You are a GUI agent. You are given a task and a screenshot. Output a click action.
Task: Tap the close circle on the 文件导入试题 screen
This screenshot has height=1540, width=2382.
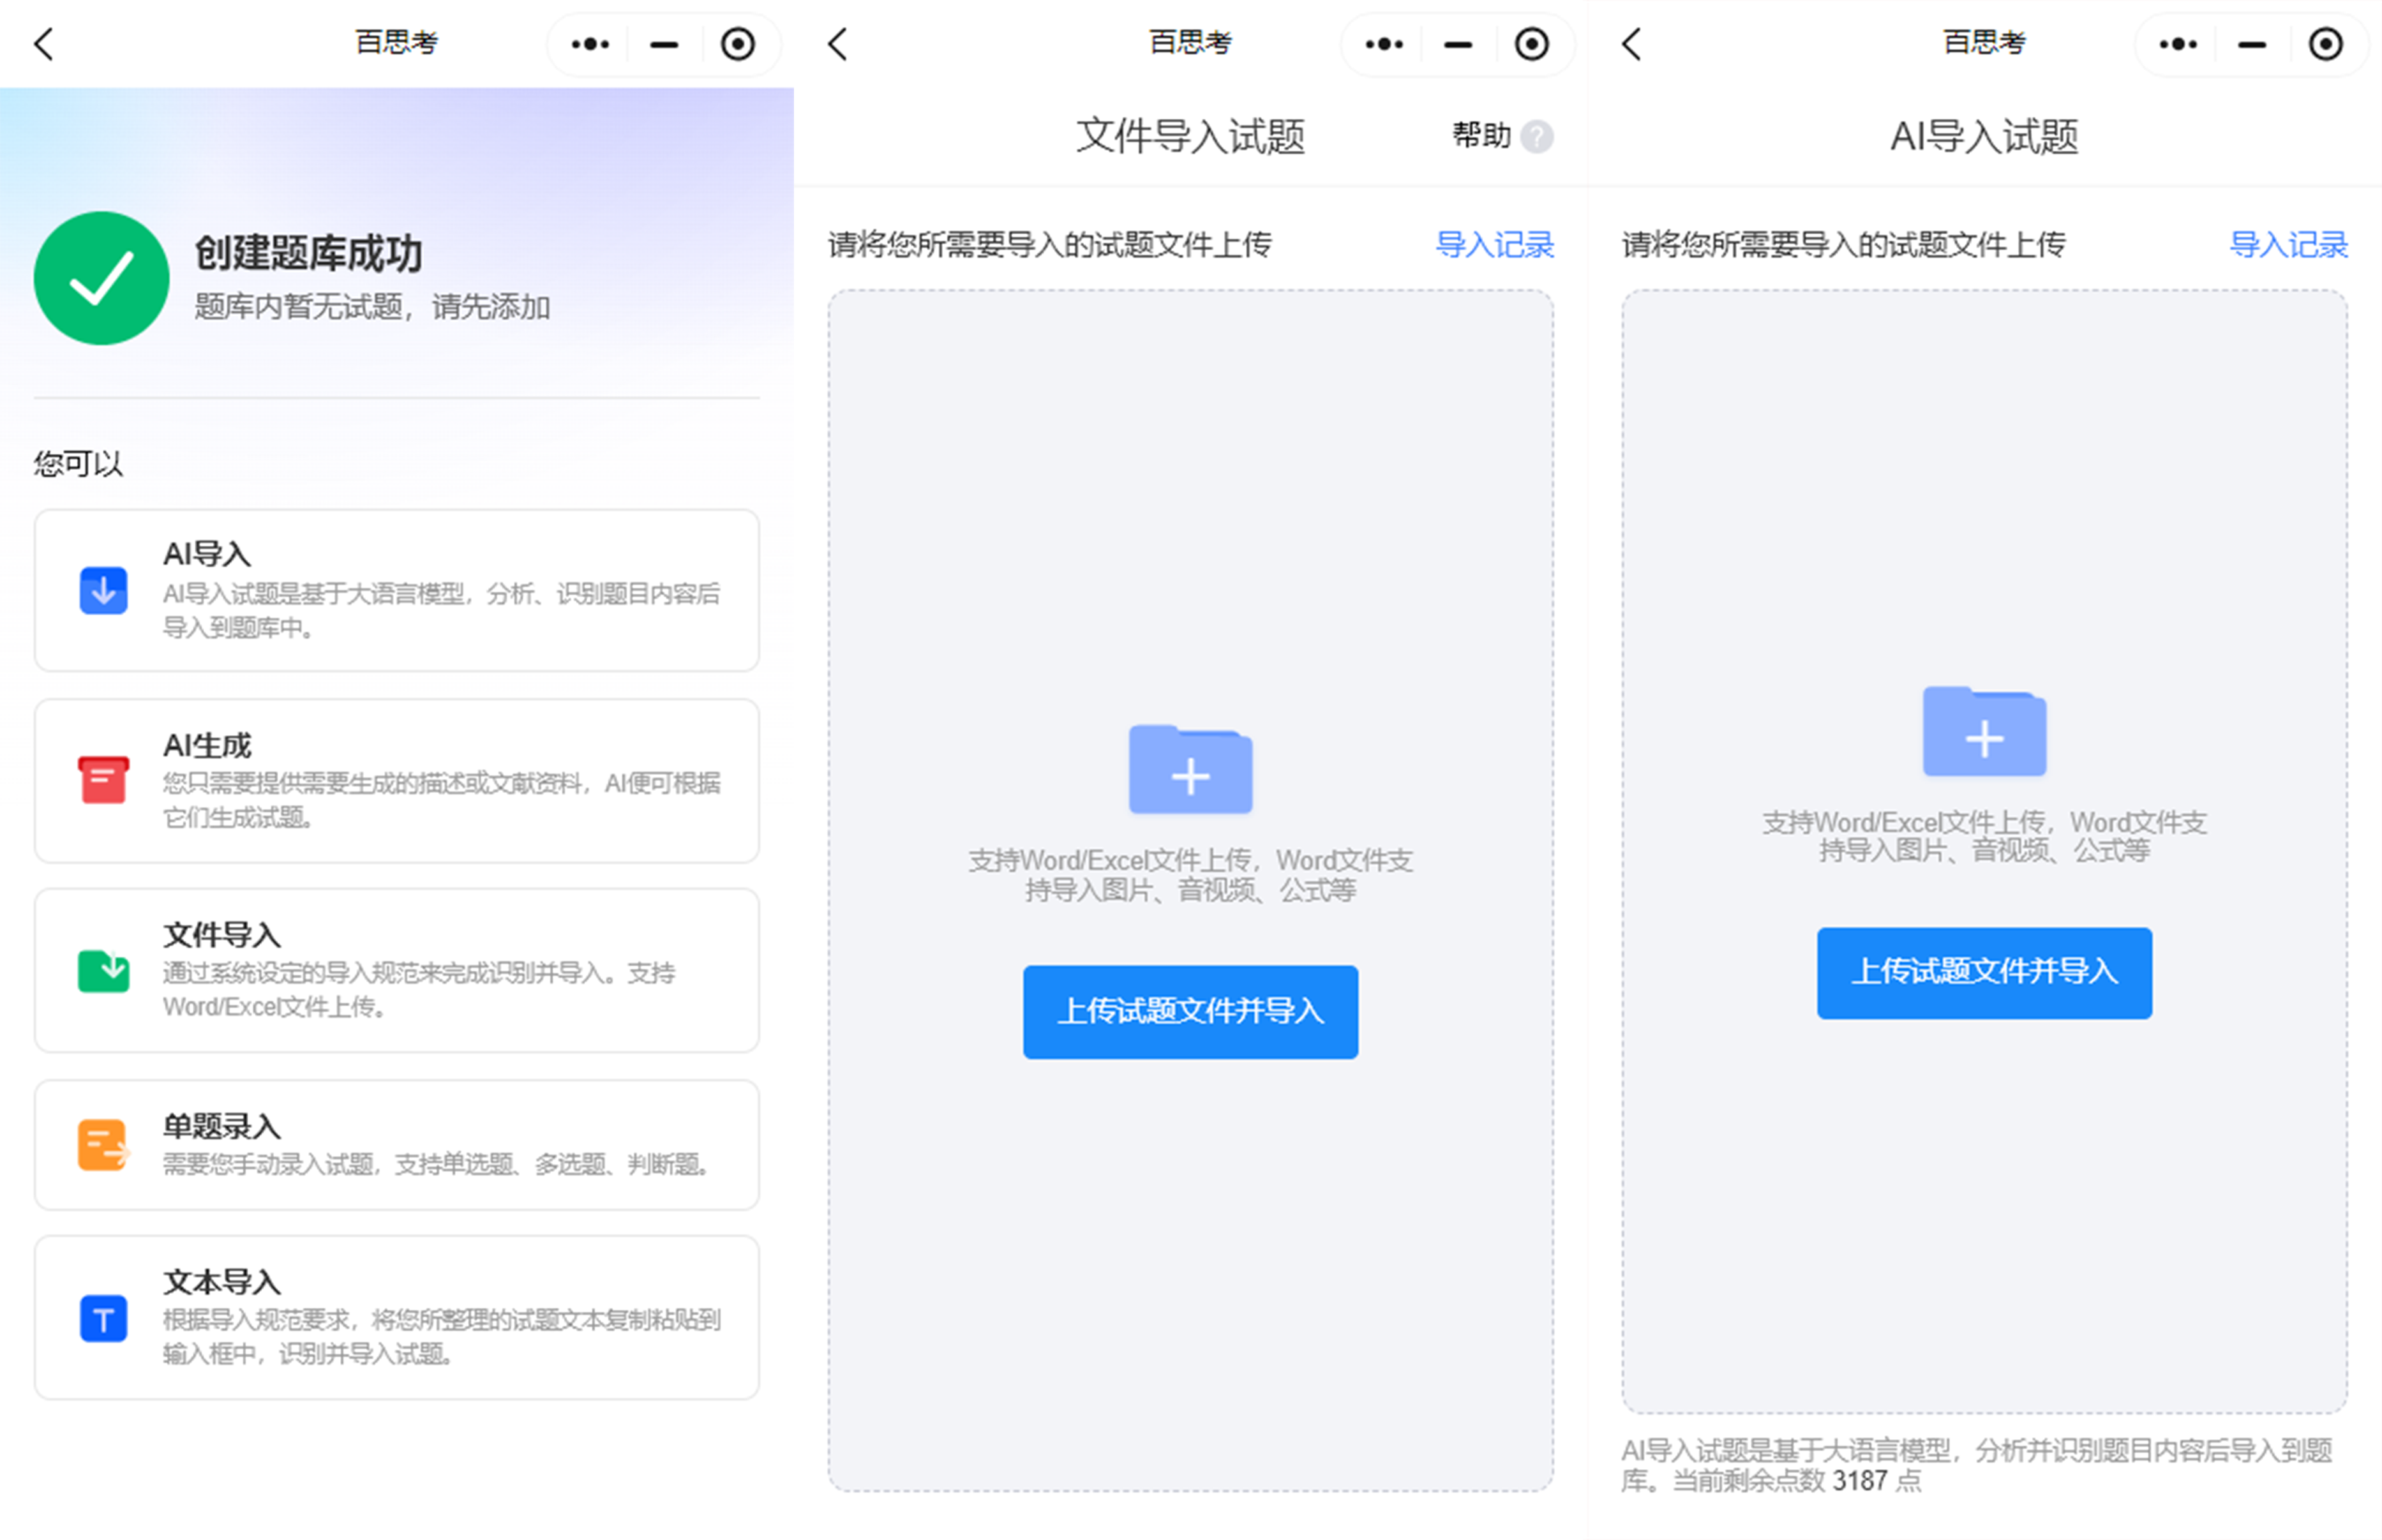click(1532, 44)
